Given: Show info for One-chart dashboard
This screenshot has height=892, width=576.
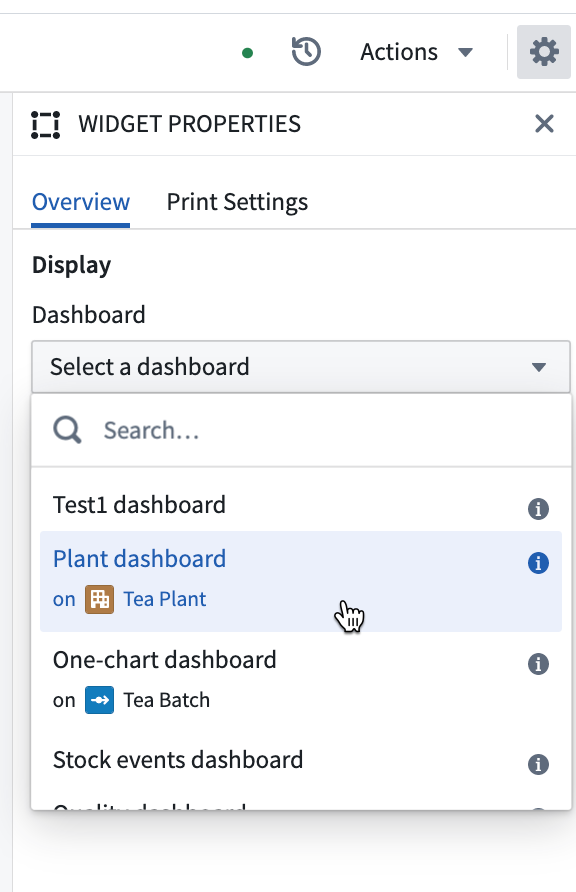Looking at the screenshot, I should click(538, 664).
